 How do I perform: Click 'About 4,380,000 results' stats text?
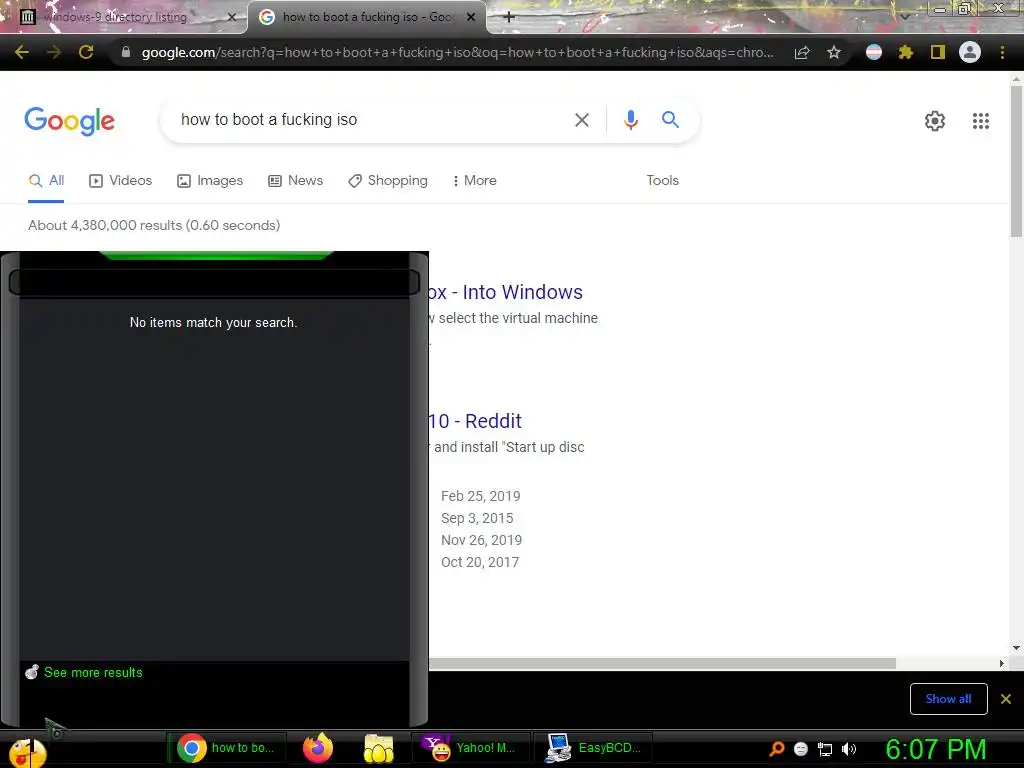[x=154, y=225]
